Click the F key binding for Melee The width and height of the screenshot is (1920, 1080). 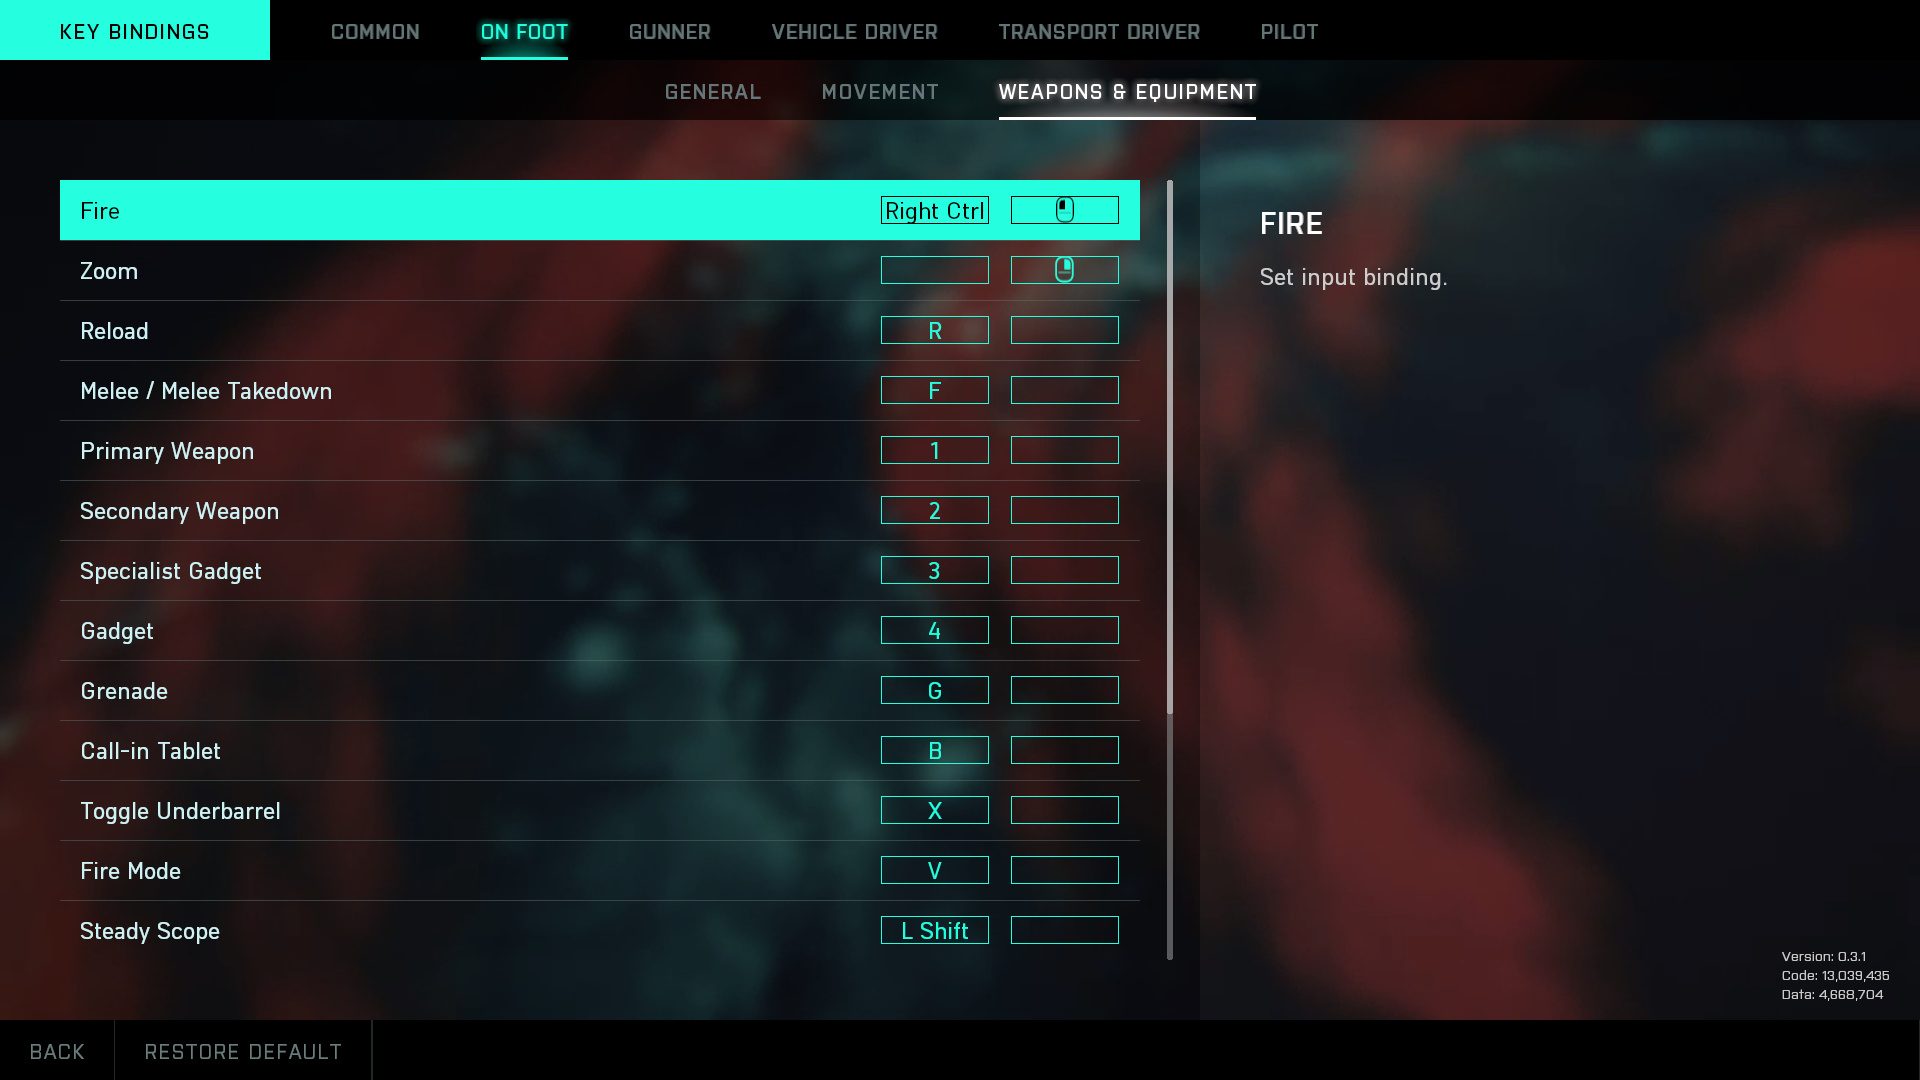click(935, 390)
